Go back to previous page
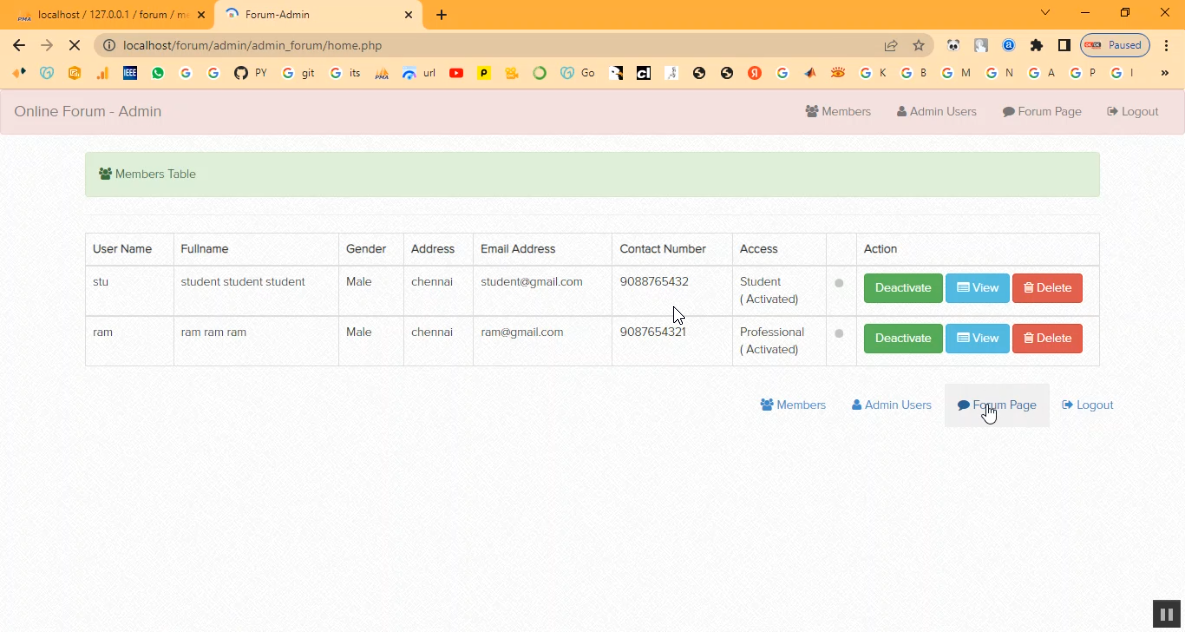Viewport: 1185px width, 632px height. tap(19, 45)
